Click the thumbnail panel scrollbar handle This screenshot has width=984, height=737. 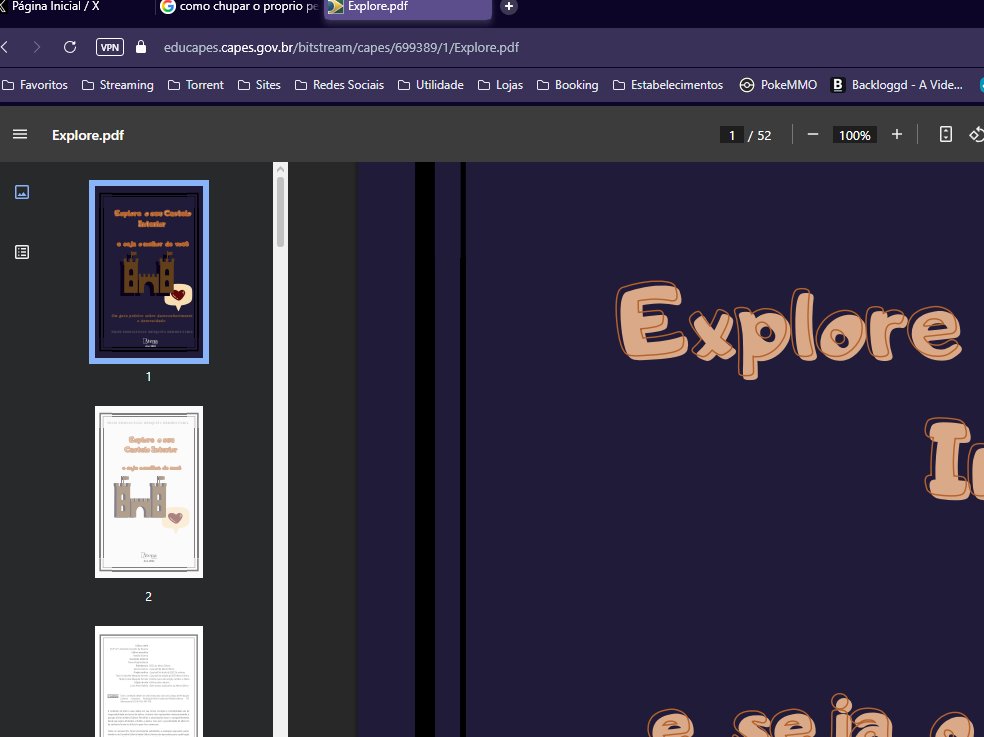click(281, 212)
